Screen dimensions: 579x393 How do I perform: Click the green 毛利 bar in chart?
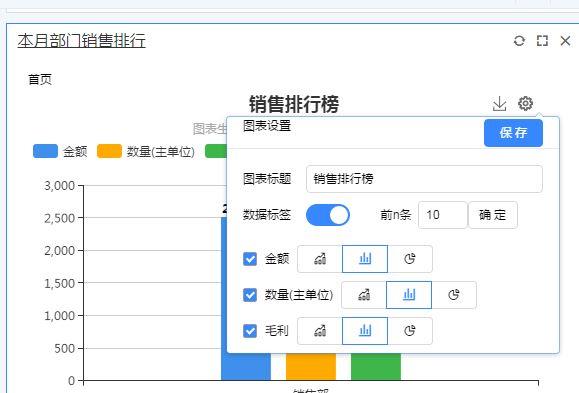pyautogui.click(x=376, y=367)
